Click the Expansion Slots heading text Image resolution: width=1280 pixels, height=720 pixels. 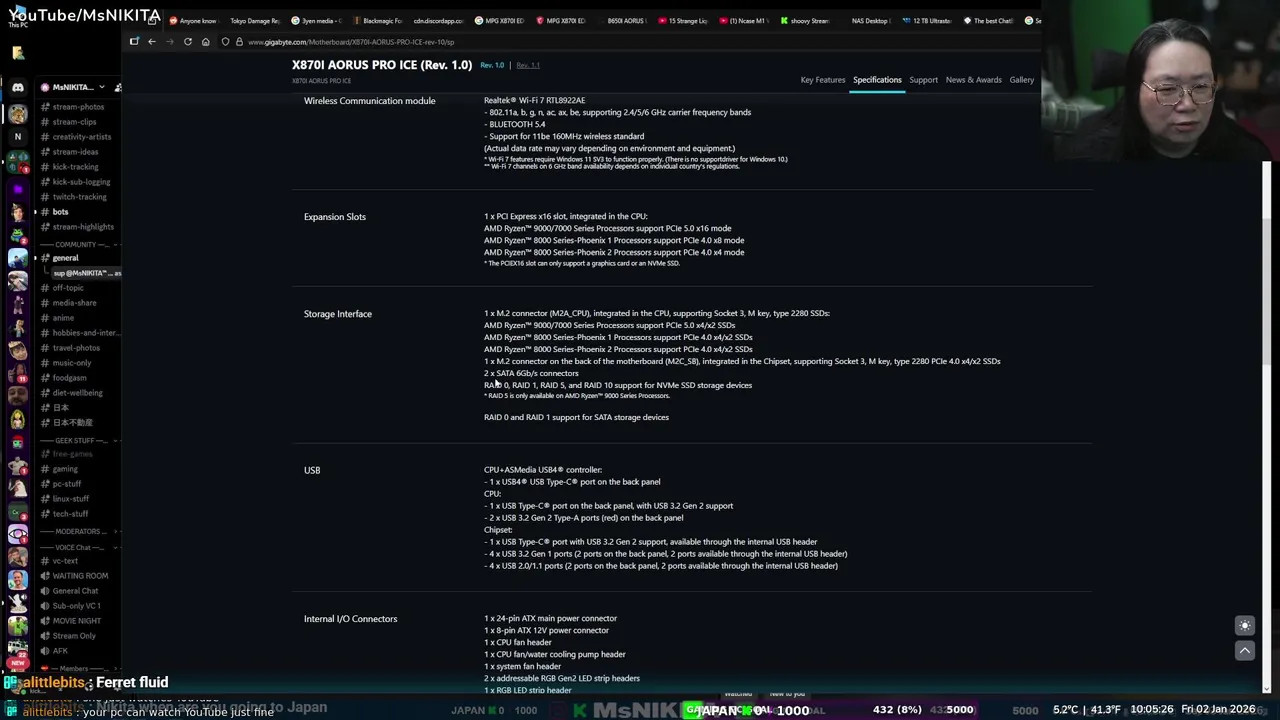[335, 217]
